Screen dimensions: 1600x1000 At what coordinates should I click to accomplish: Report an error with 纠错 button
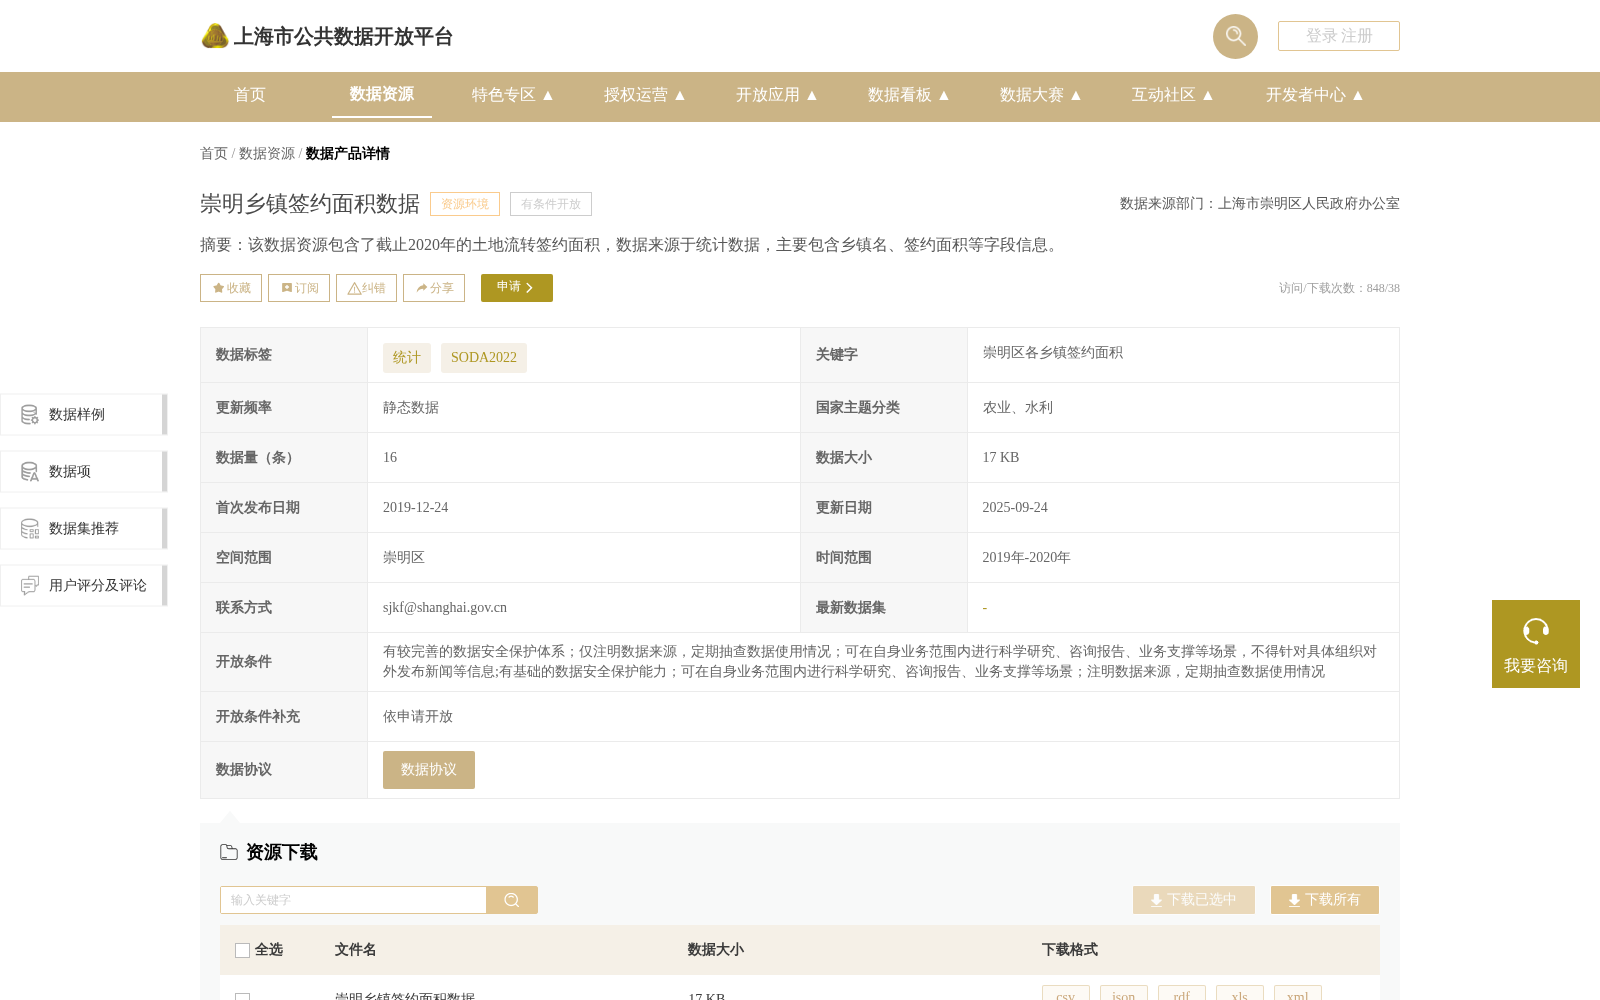click(x=366, y=288)
